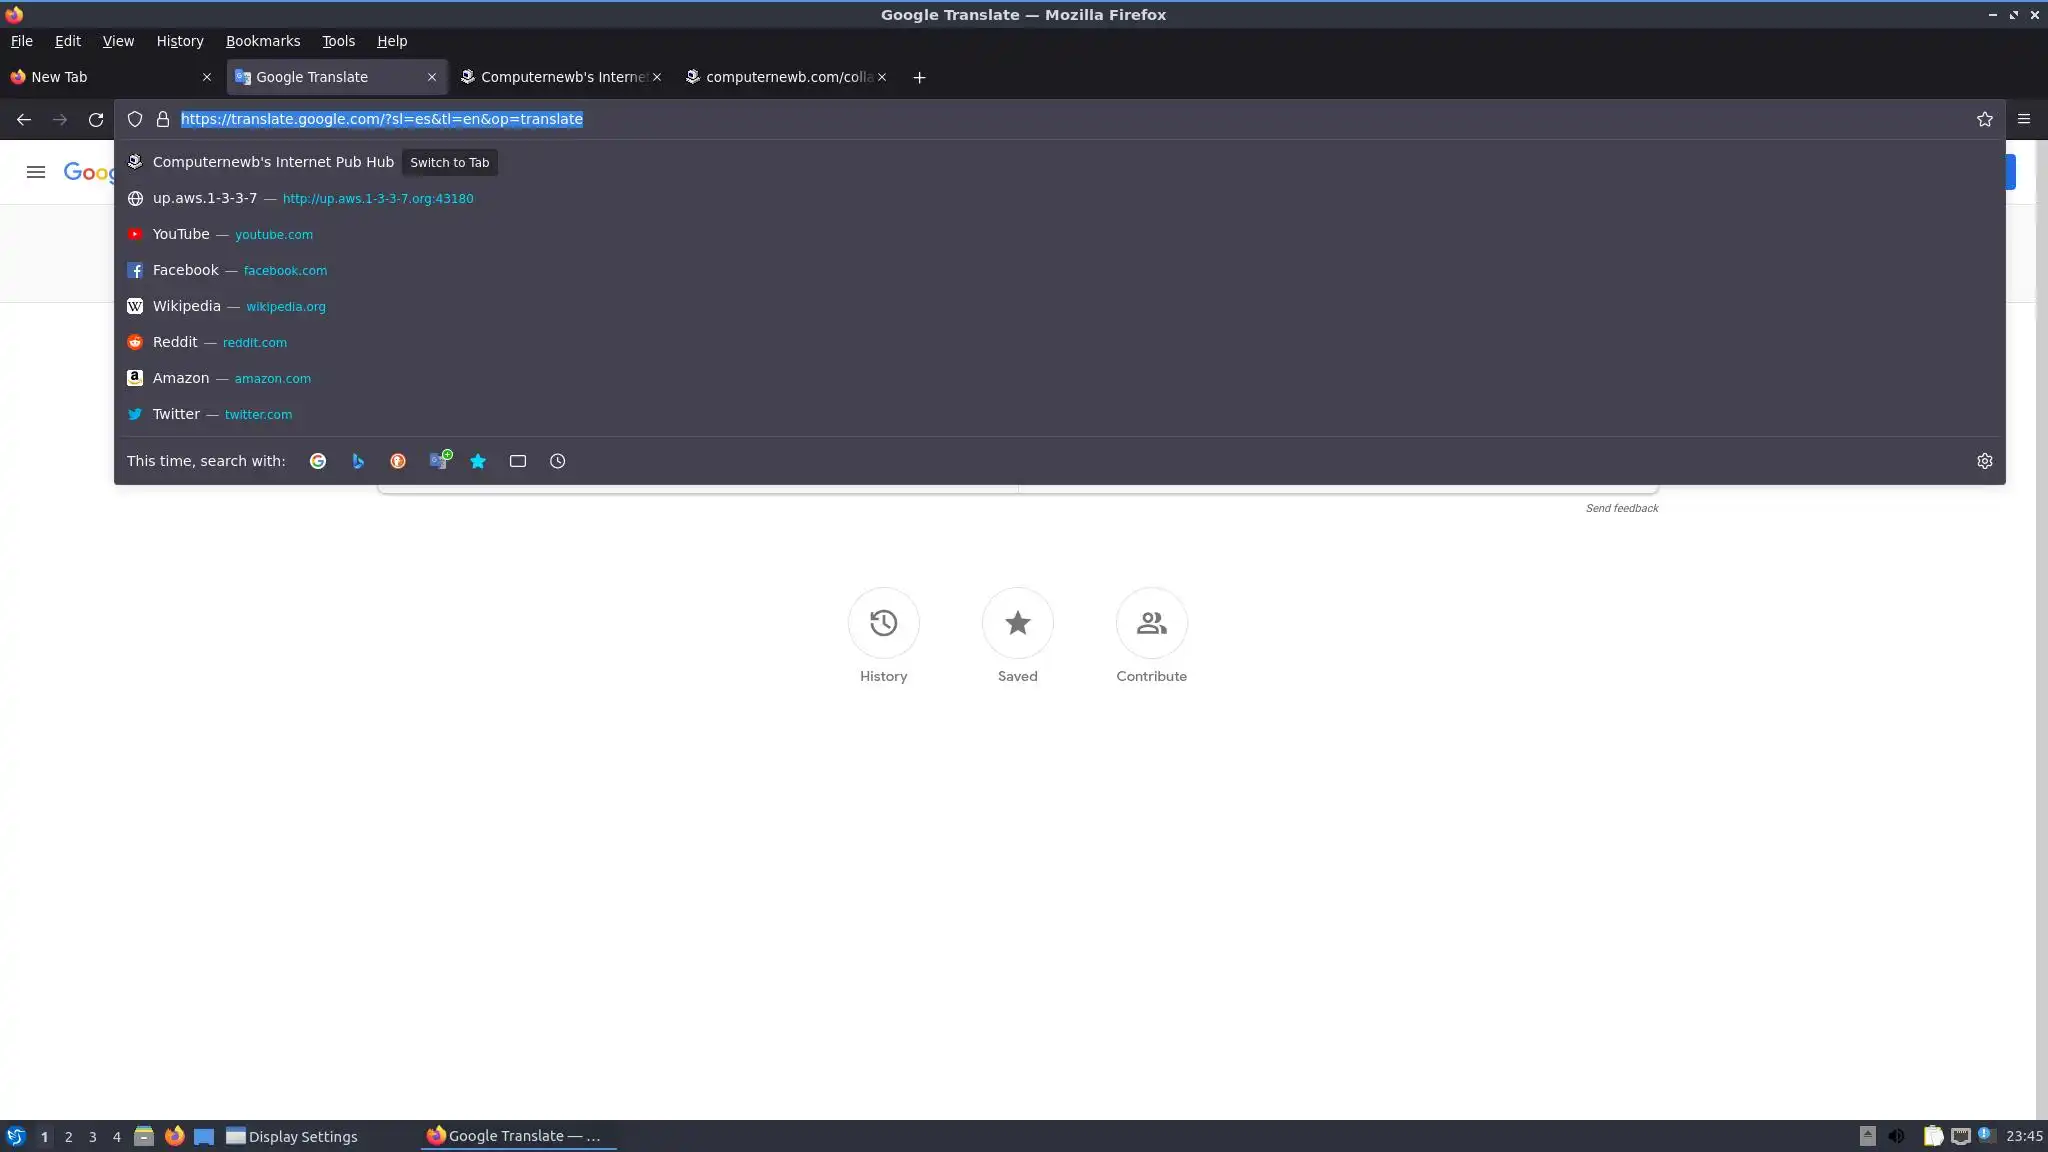Screen dimensions: 2048x1152
Task: Search history using clock shortcut
Action: [x=558, y=461]
